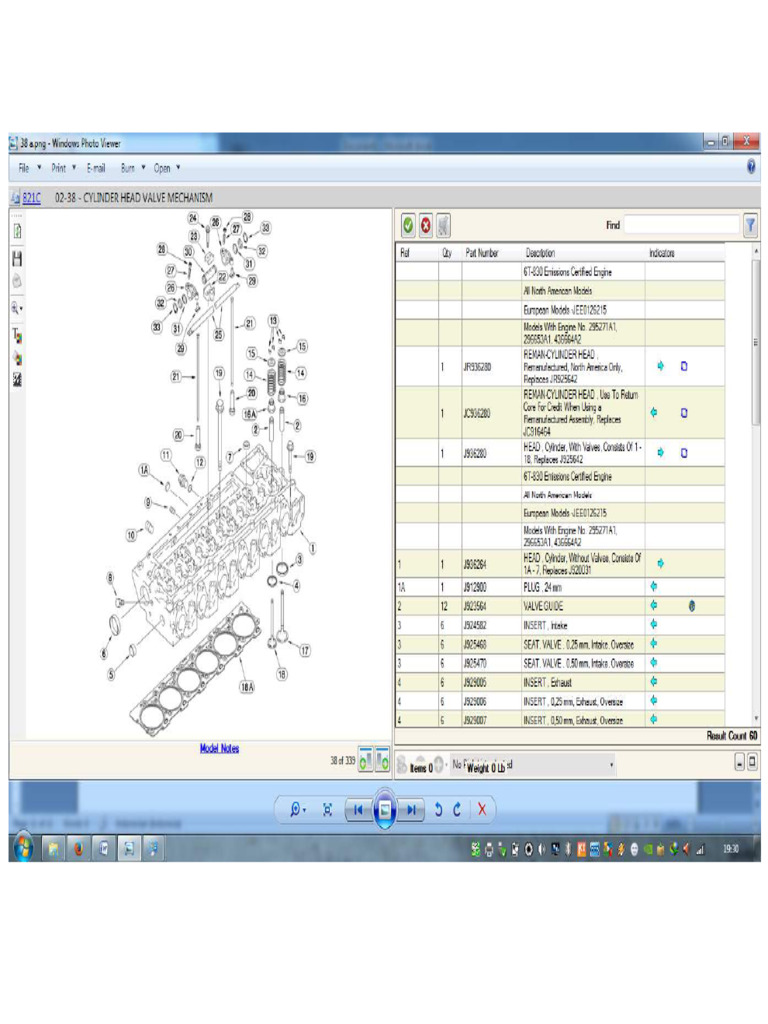Click the blue arrow indicator for J936280 row
The image size is (768, 1024).
click(x=660, y=453)
